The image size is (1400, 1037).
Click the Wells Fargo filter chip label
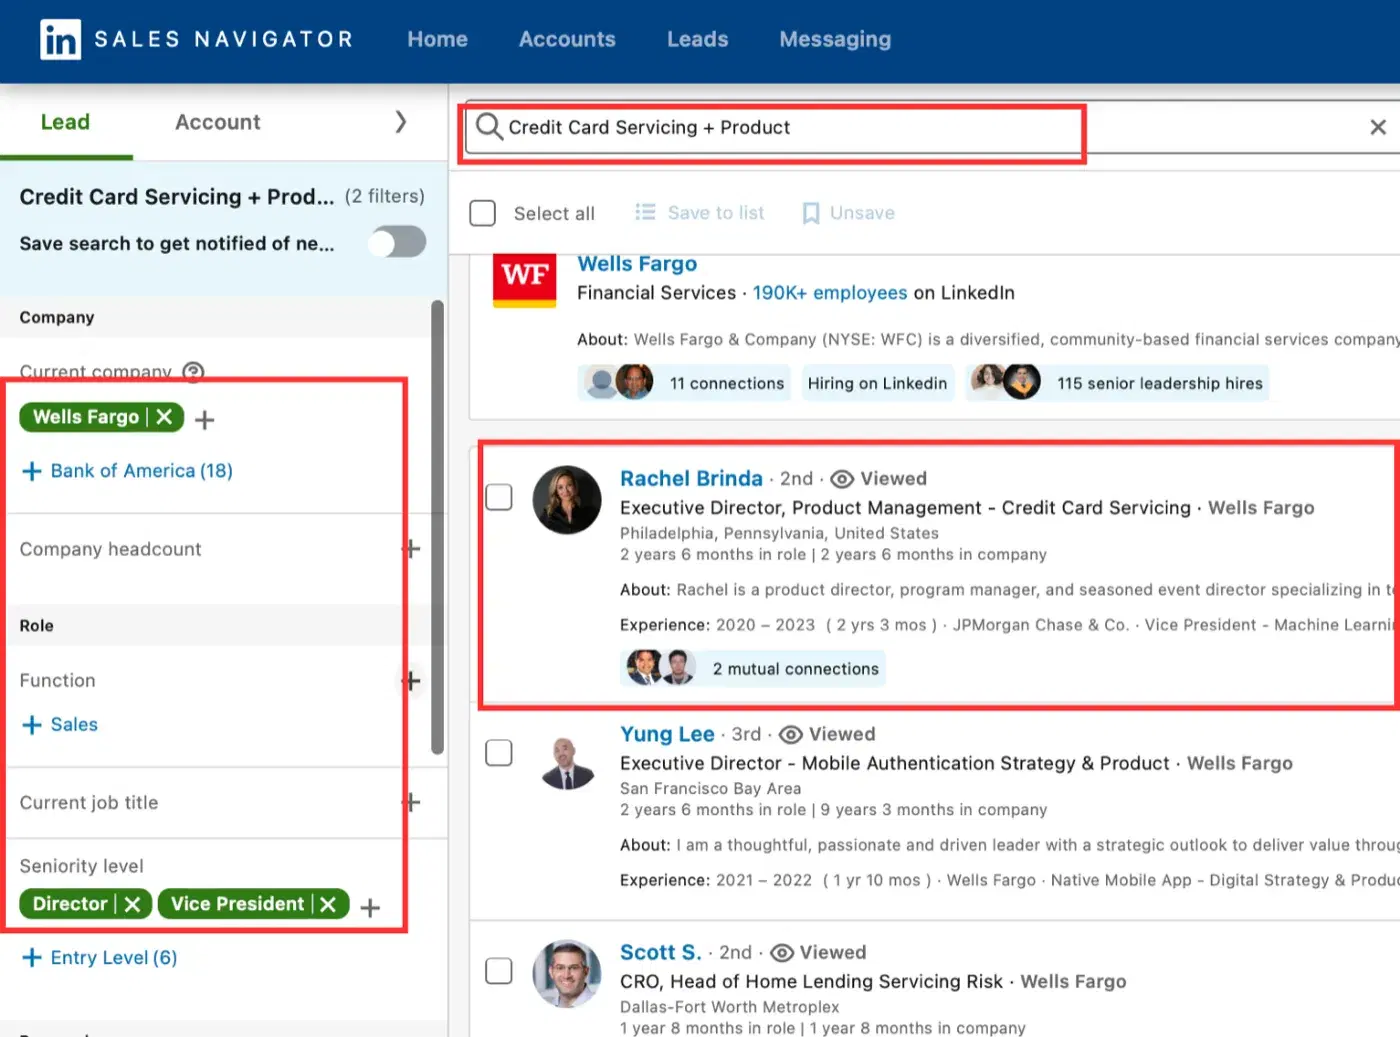coord(86,417)
